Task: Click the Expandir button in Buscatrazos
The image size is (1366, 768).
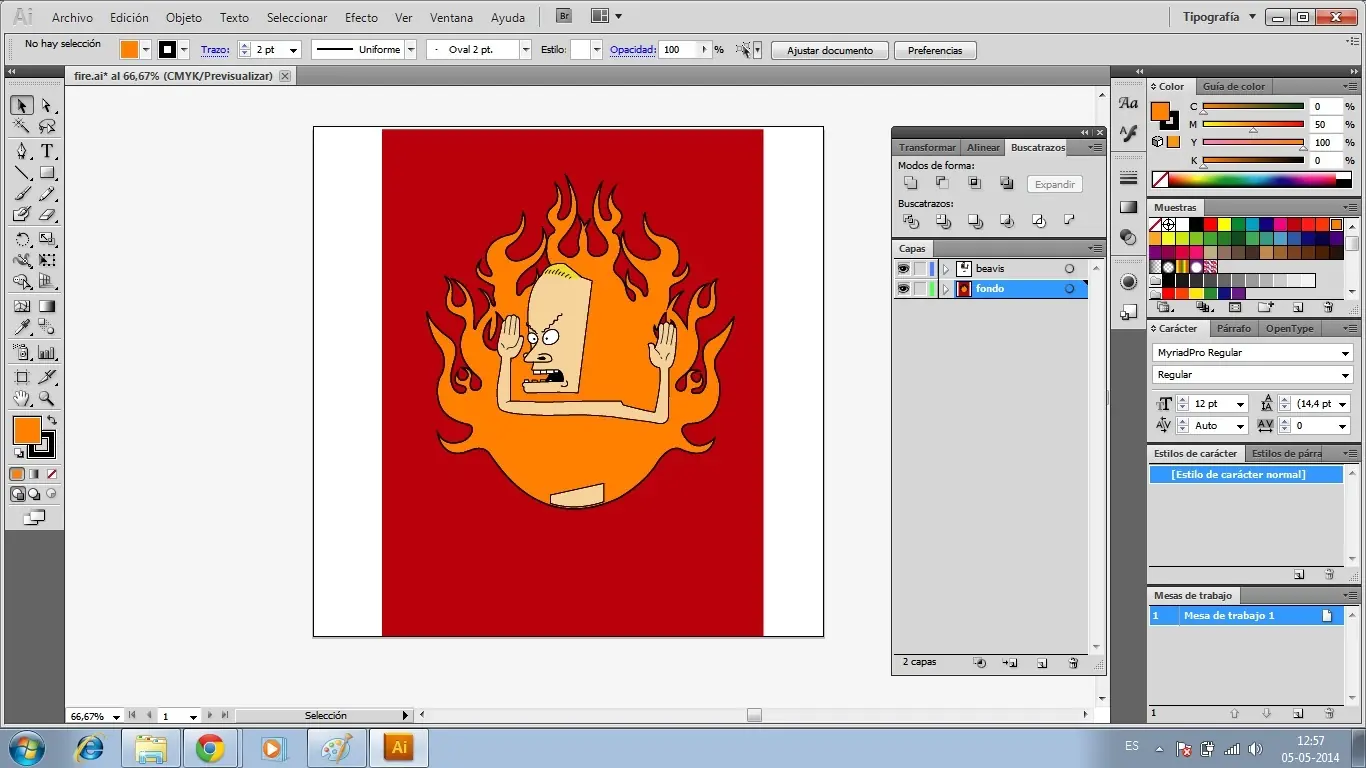Action: (x=1055, y=184)
